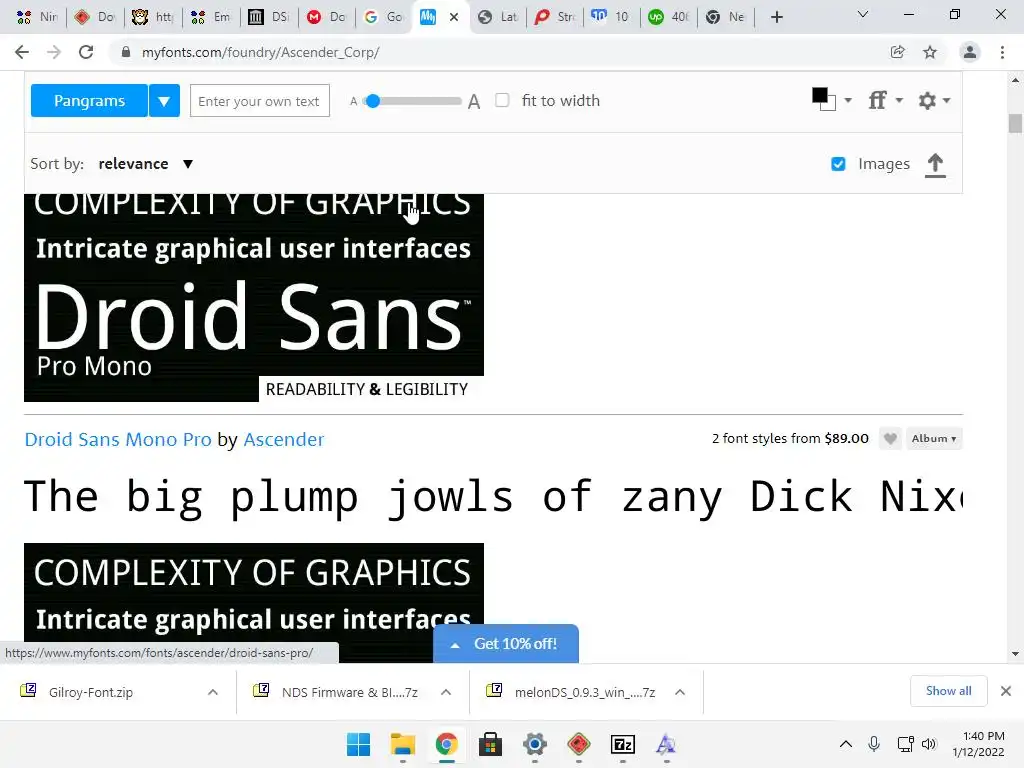Click the upload arrow icon next to Images

coord(935,165)
